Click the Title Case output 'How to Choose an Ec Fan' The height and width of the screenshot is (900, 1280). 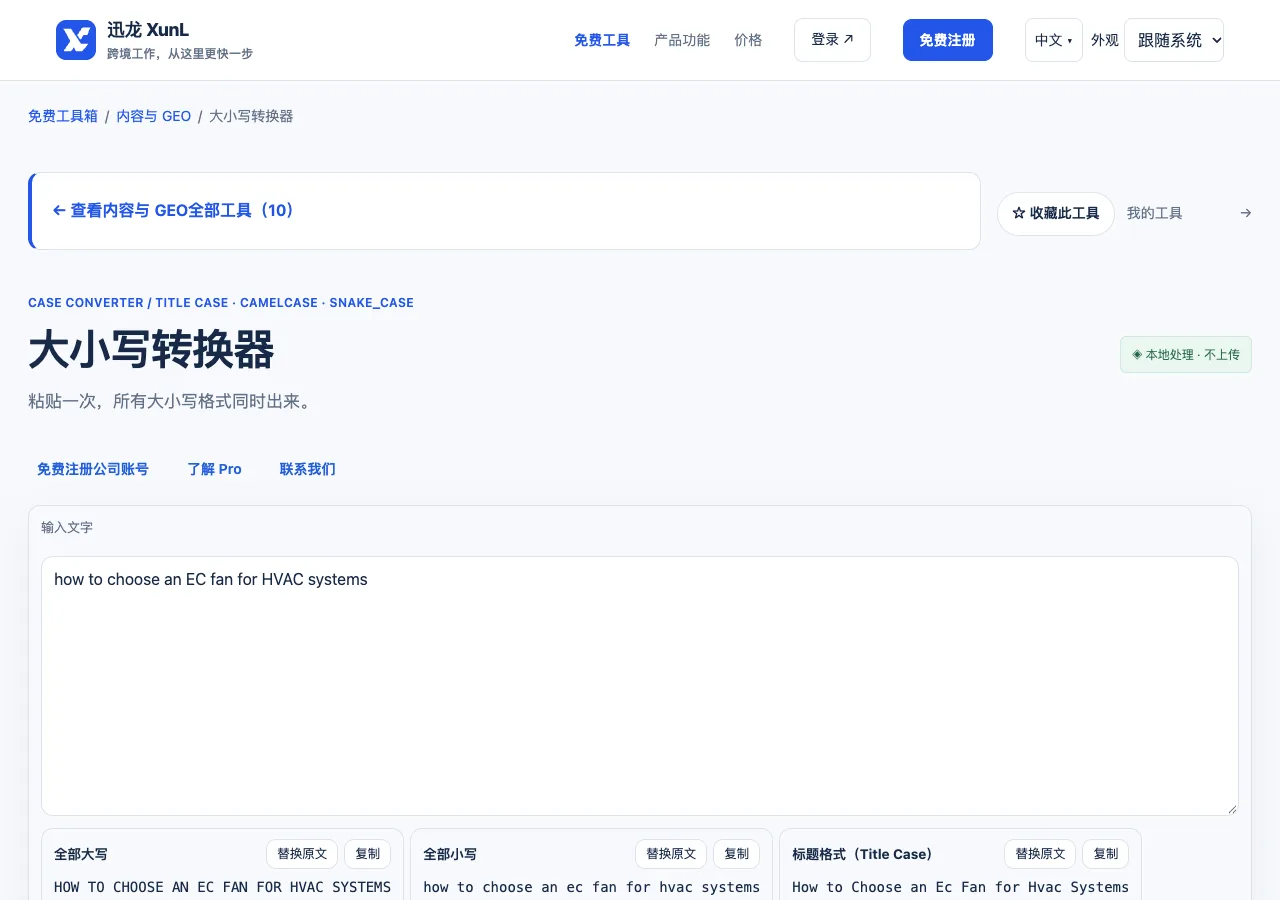961,887
